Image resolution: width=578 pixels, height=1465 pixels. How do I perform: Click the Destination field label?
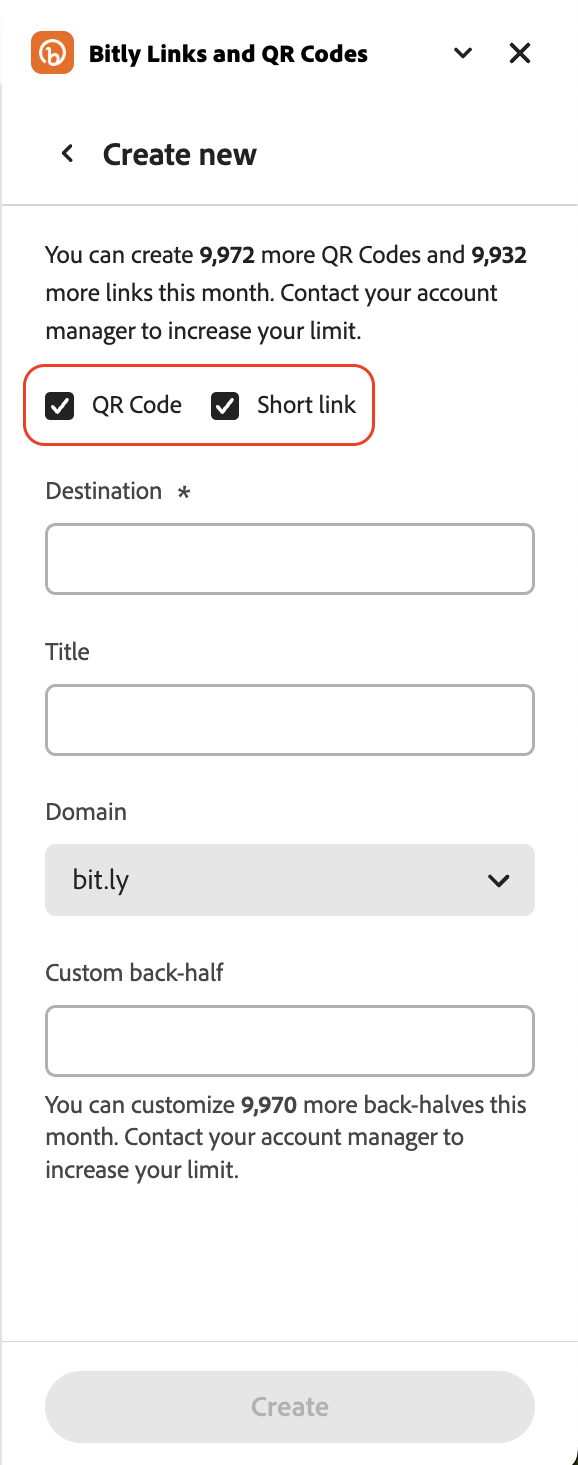point(104,491)
